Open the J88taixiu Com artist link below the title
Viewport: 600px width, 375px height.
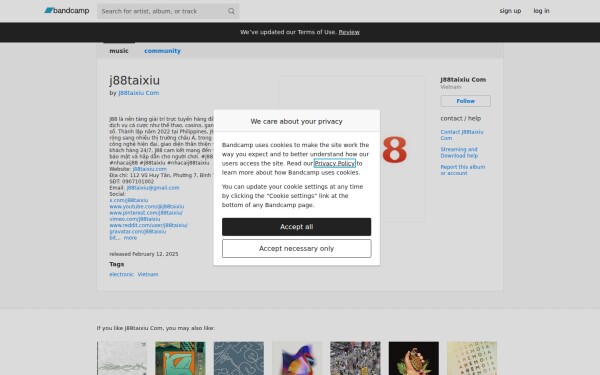point(139,93)
